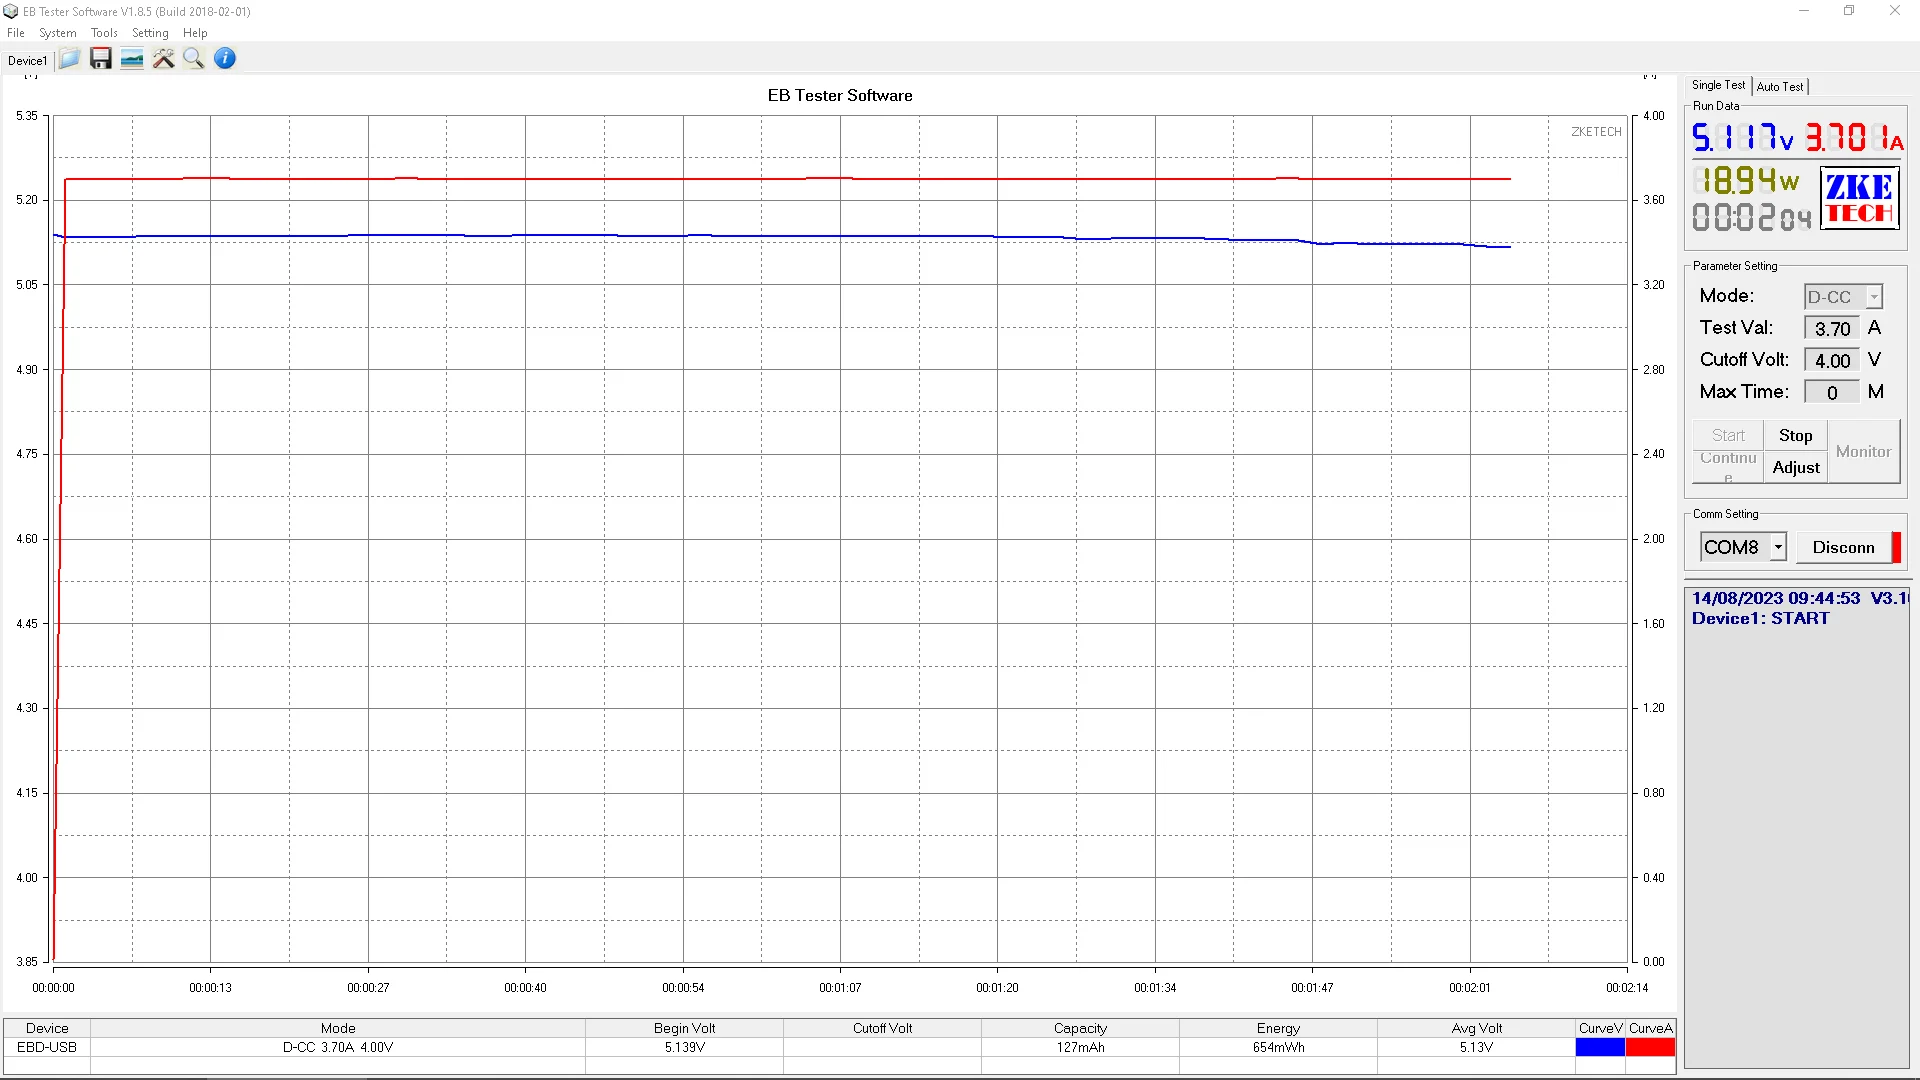Viewport: 1920px width, 1080px height.
Task: Click the blue CurveV color swatch
Action: [x=1600, y=1047]
